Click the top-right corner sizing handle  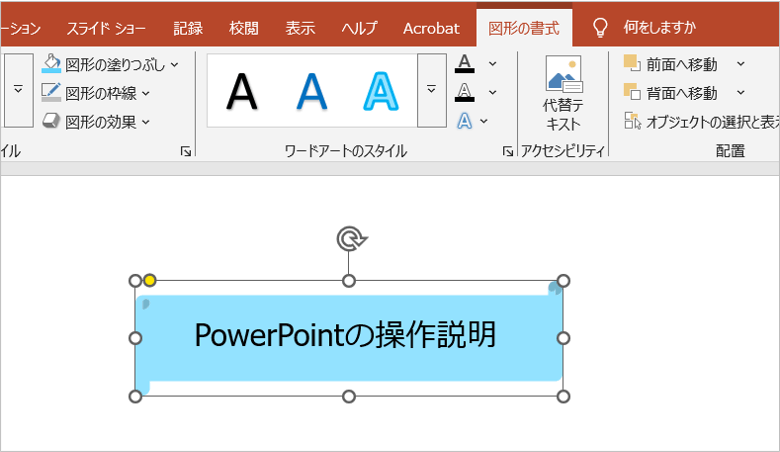[563, 281]
